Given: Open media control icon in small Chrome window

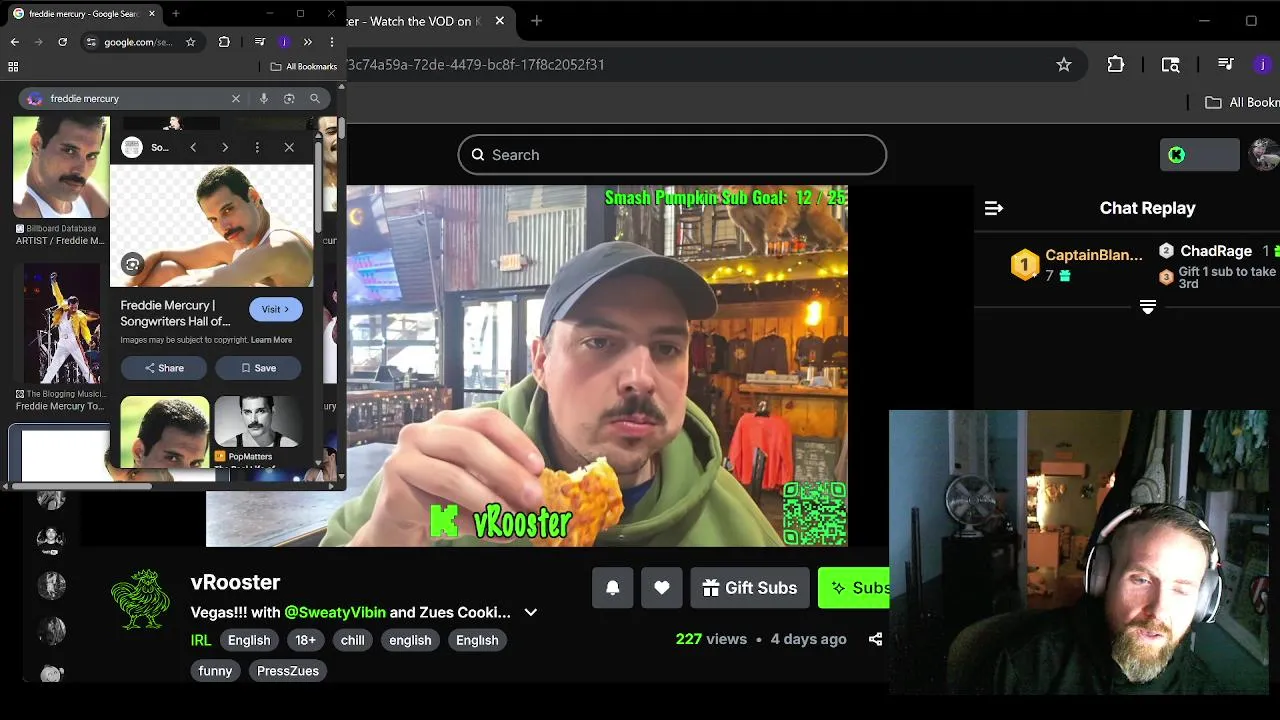Looking at the screenshot, I should 260,42.
